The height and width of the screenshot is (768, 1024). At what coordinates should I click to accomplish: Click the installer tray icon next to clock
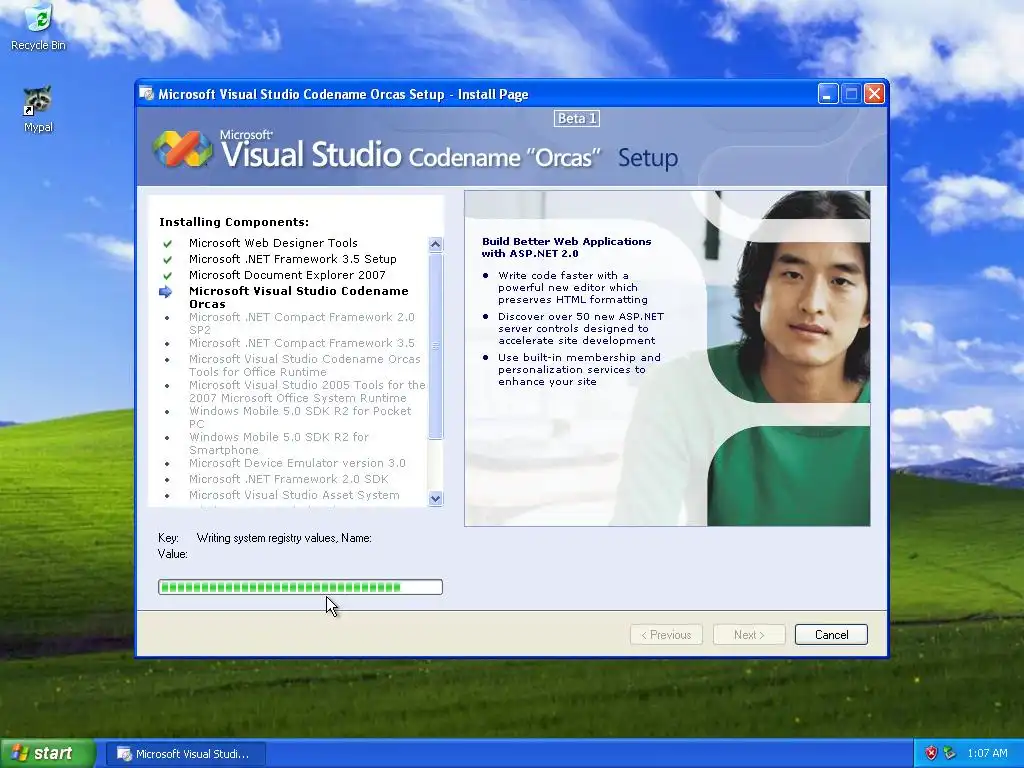950,753
